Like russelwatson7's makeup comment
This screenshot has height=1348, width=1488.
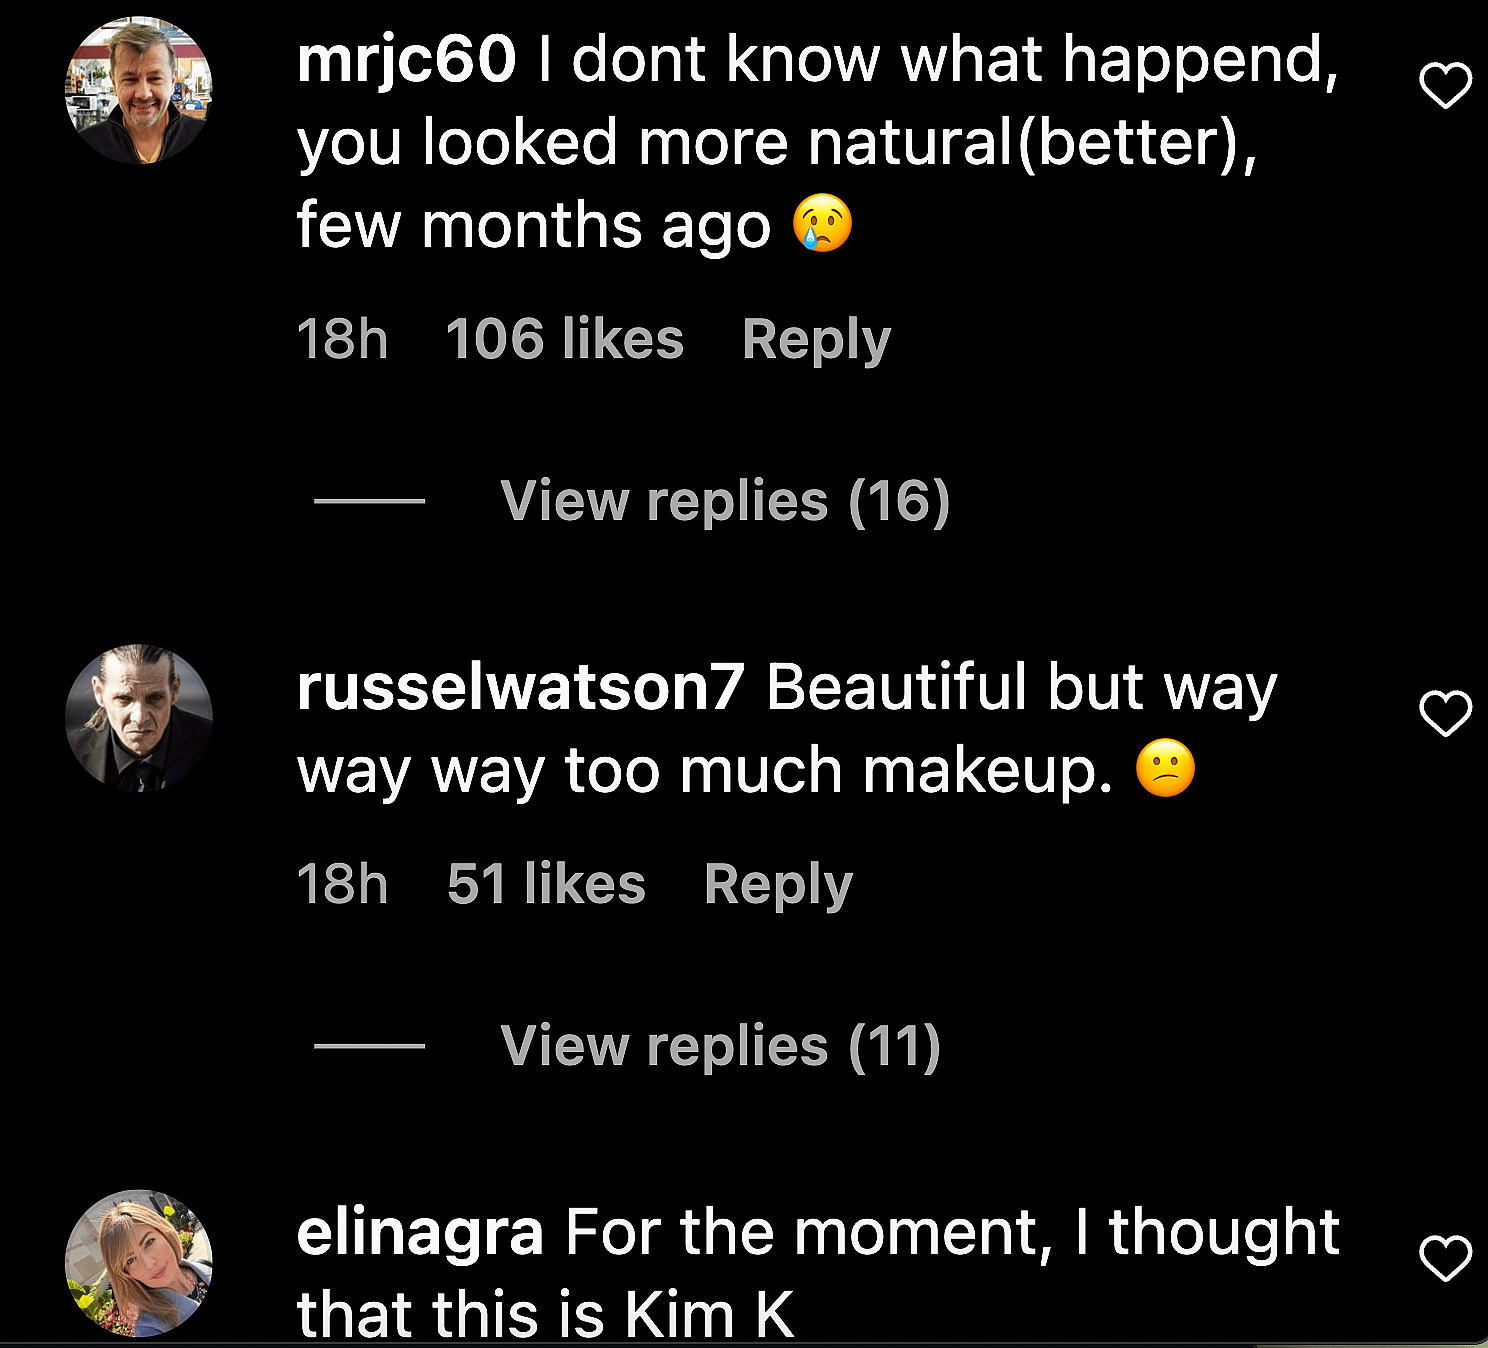click(1445, 714)
